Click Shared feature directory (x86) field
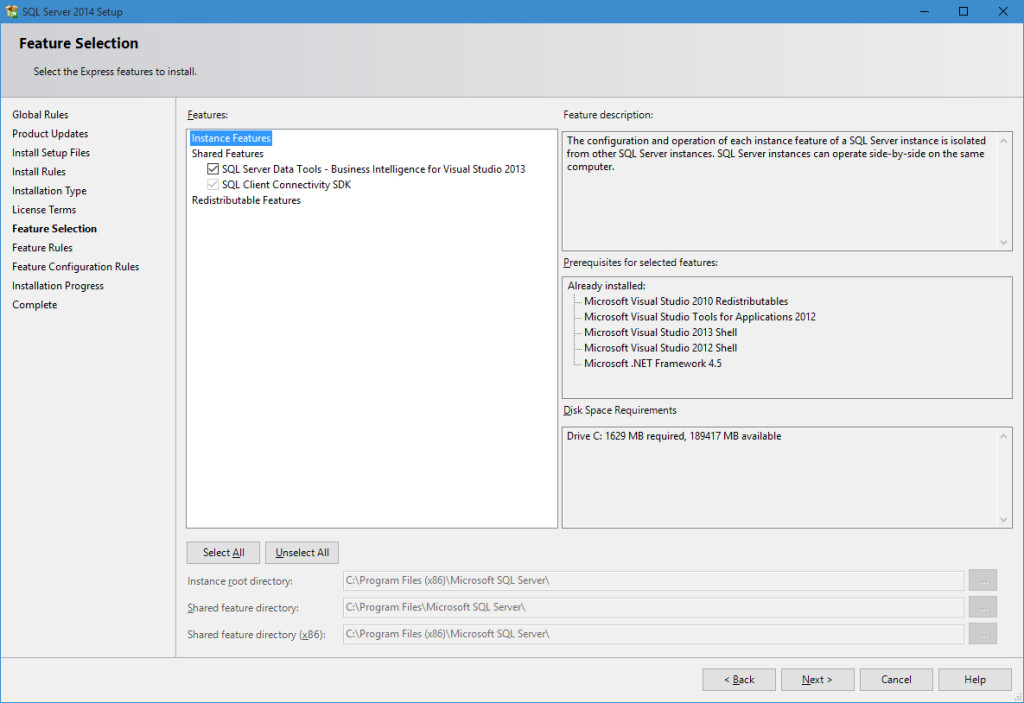This screenshot has width=1024, height=703. point(653,634)
